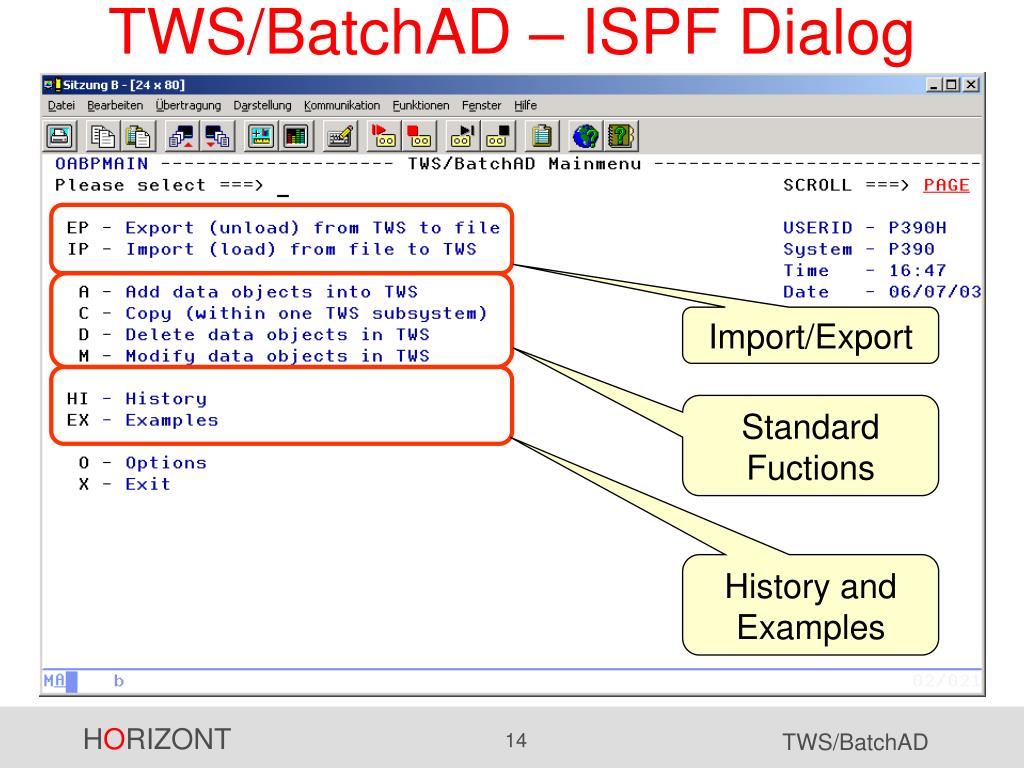
Task: Click the Paste toolbar icon
Action: [138, 136]
